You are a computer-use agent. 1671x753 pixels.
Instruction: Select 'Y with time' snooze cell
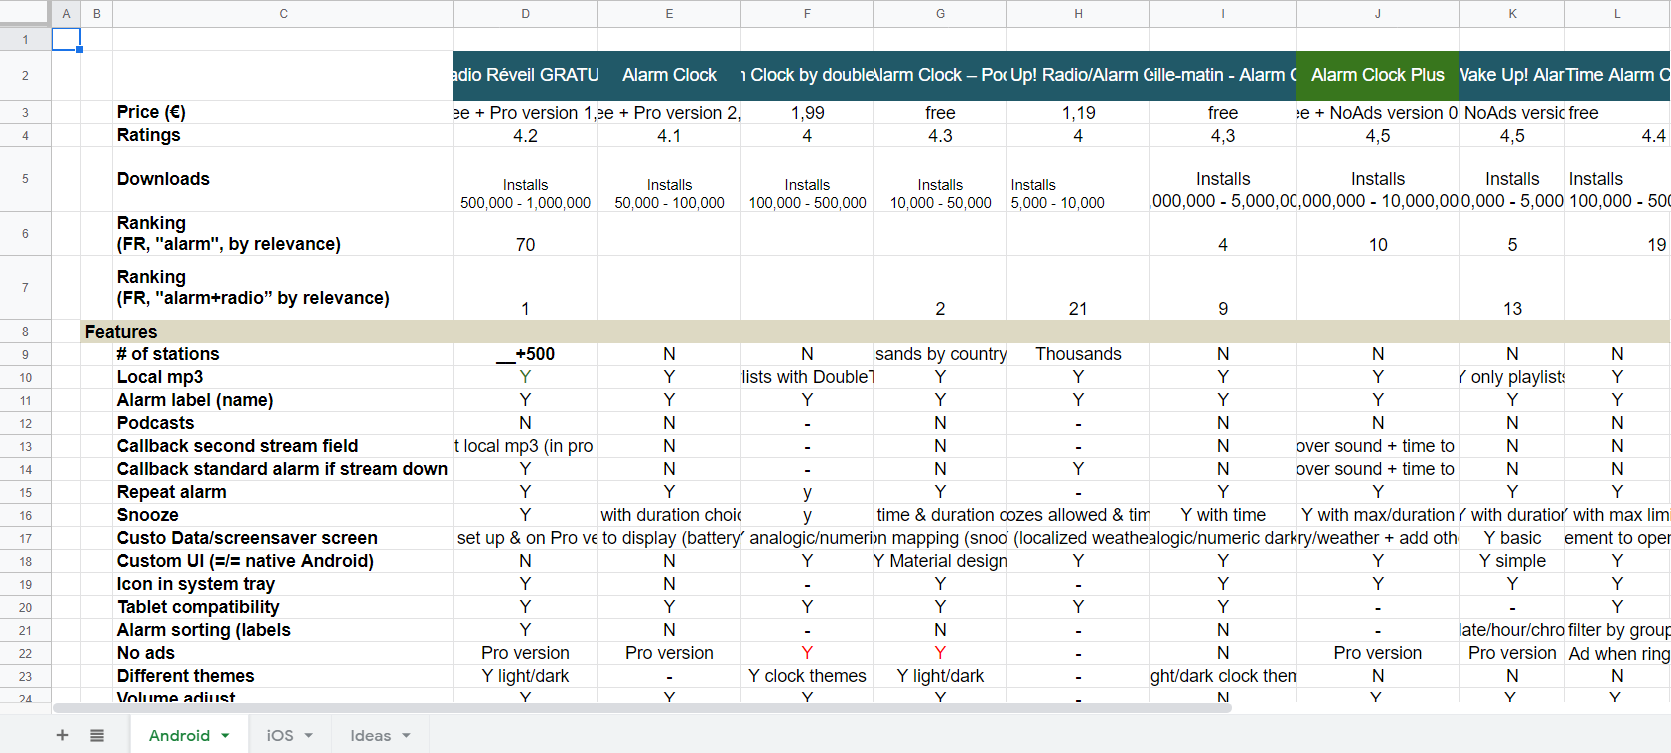pyautogui.click(x=1223, y=515)
